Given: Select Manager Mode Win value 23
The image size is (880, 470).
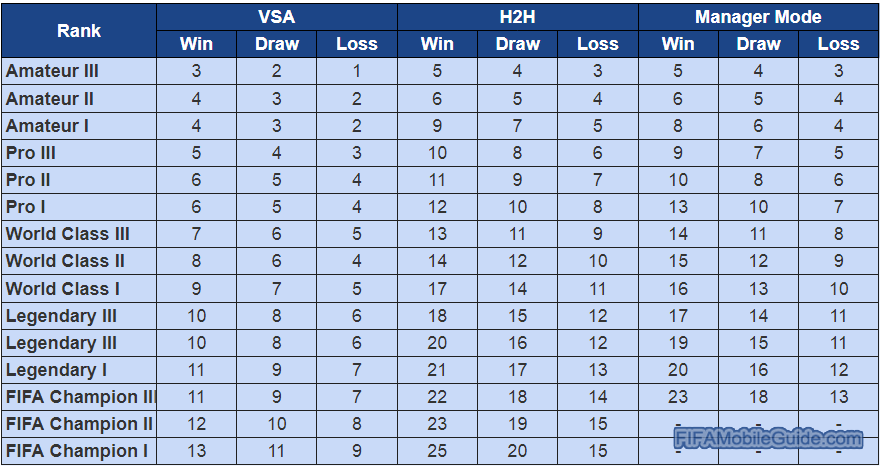Looking at the screenshot, I should pos(678,397).
